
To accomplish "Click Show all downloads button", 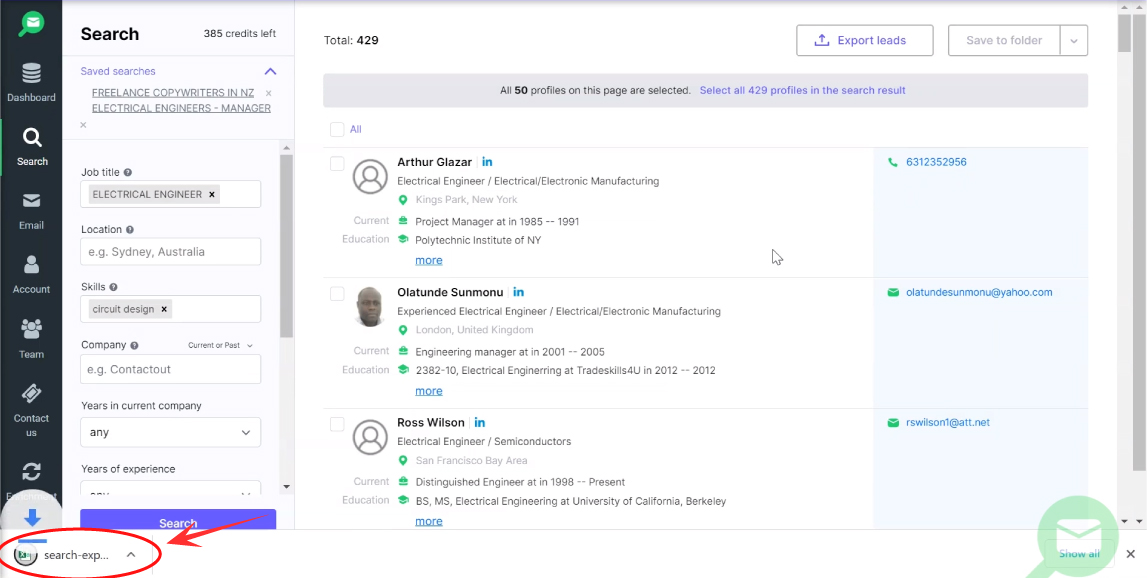I will (x=1079, y=554).
